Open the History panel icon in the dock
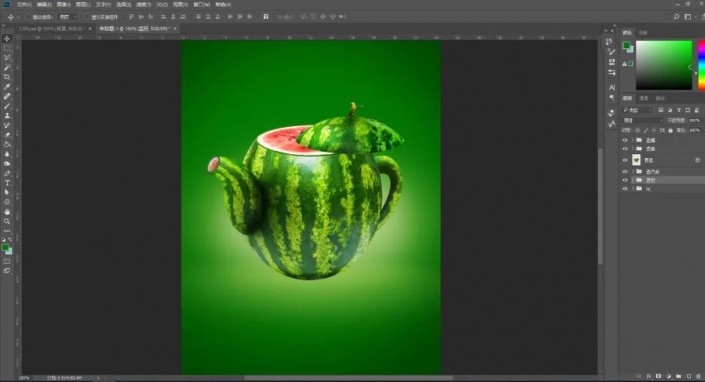 pyautogui.click(x=610, y=41)
